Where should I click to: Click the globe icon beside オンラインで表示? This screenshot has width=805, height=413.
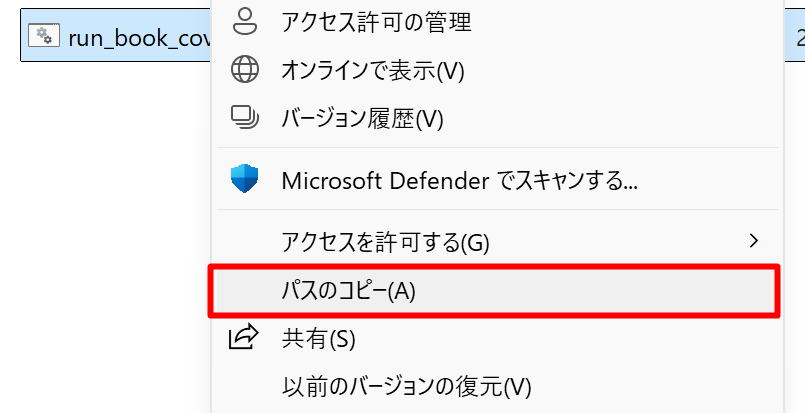[244, 71]
